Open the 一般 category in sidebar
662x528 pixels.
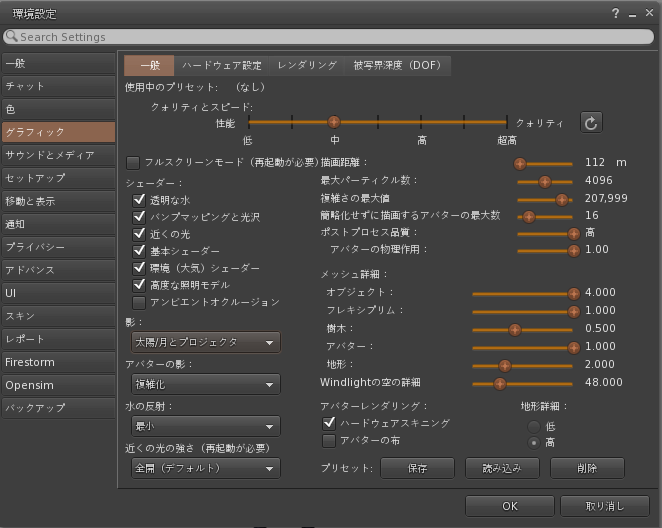click(x=58, y=63)
